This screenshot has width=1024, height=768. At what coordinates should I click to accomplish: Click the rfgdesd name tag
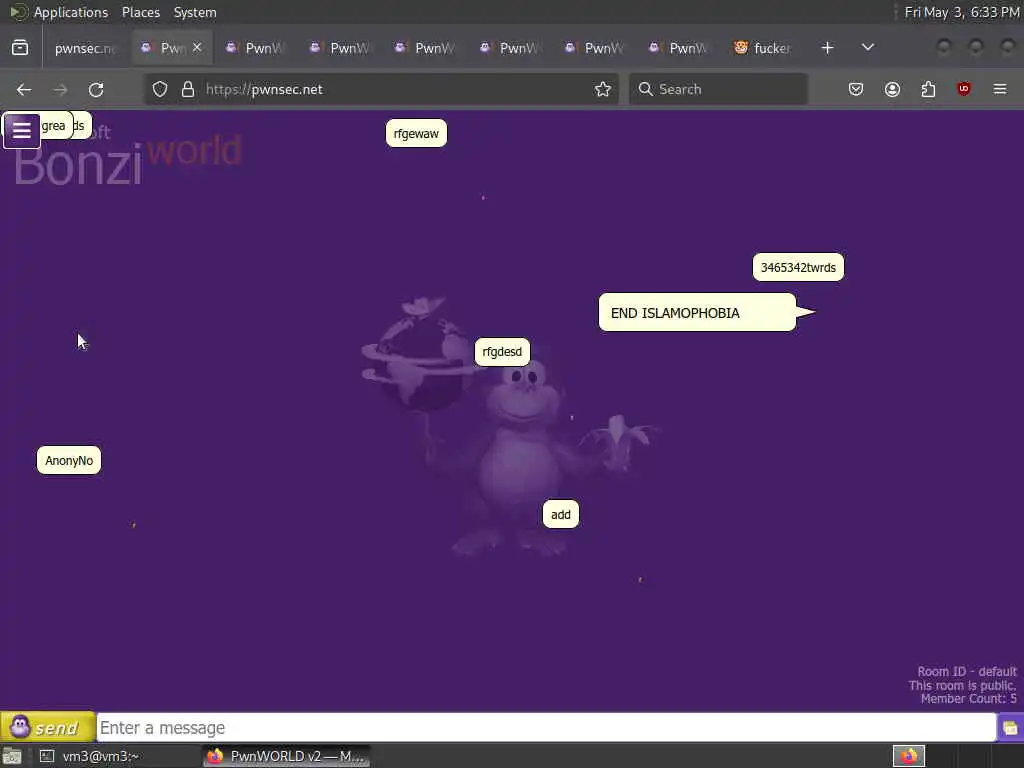click(x=502, y=351)
